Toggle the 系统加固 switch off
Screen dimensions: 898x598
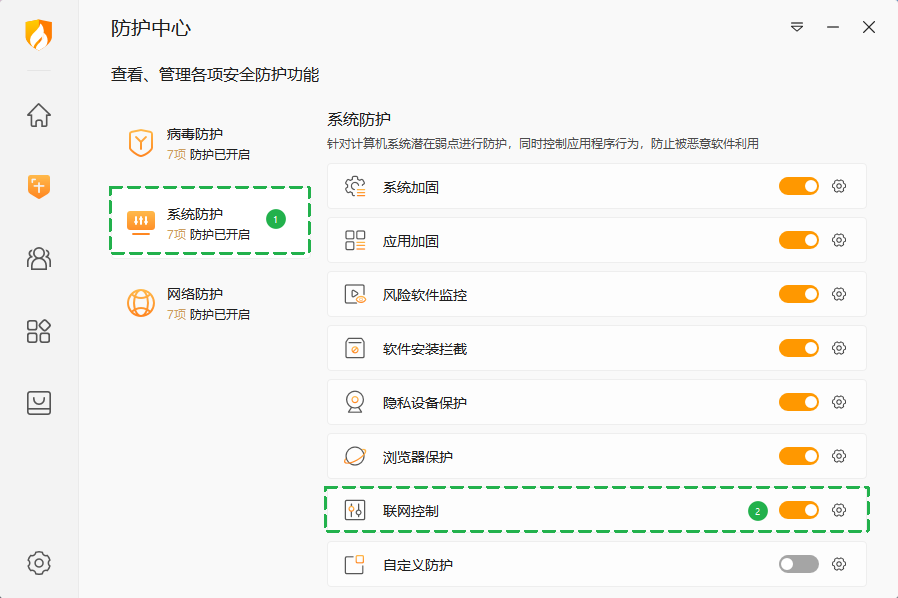[798, 186]
